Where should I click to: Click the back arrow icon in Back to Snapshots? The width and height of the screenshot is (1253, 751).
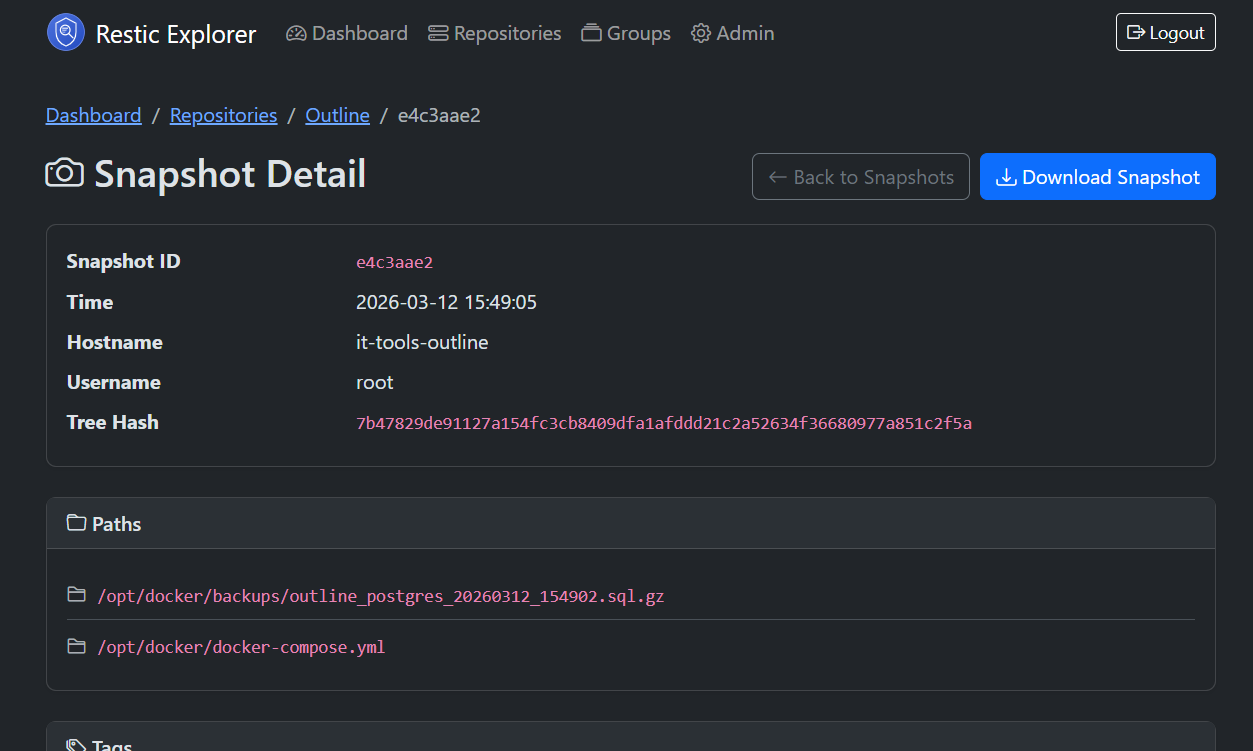tap(777, 177)
